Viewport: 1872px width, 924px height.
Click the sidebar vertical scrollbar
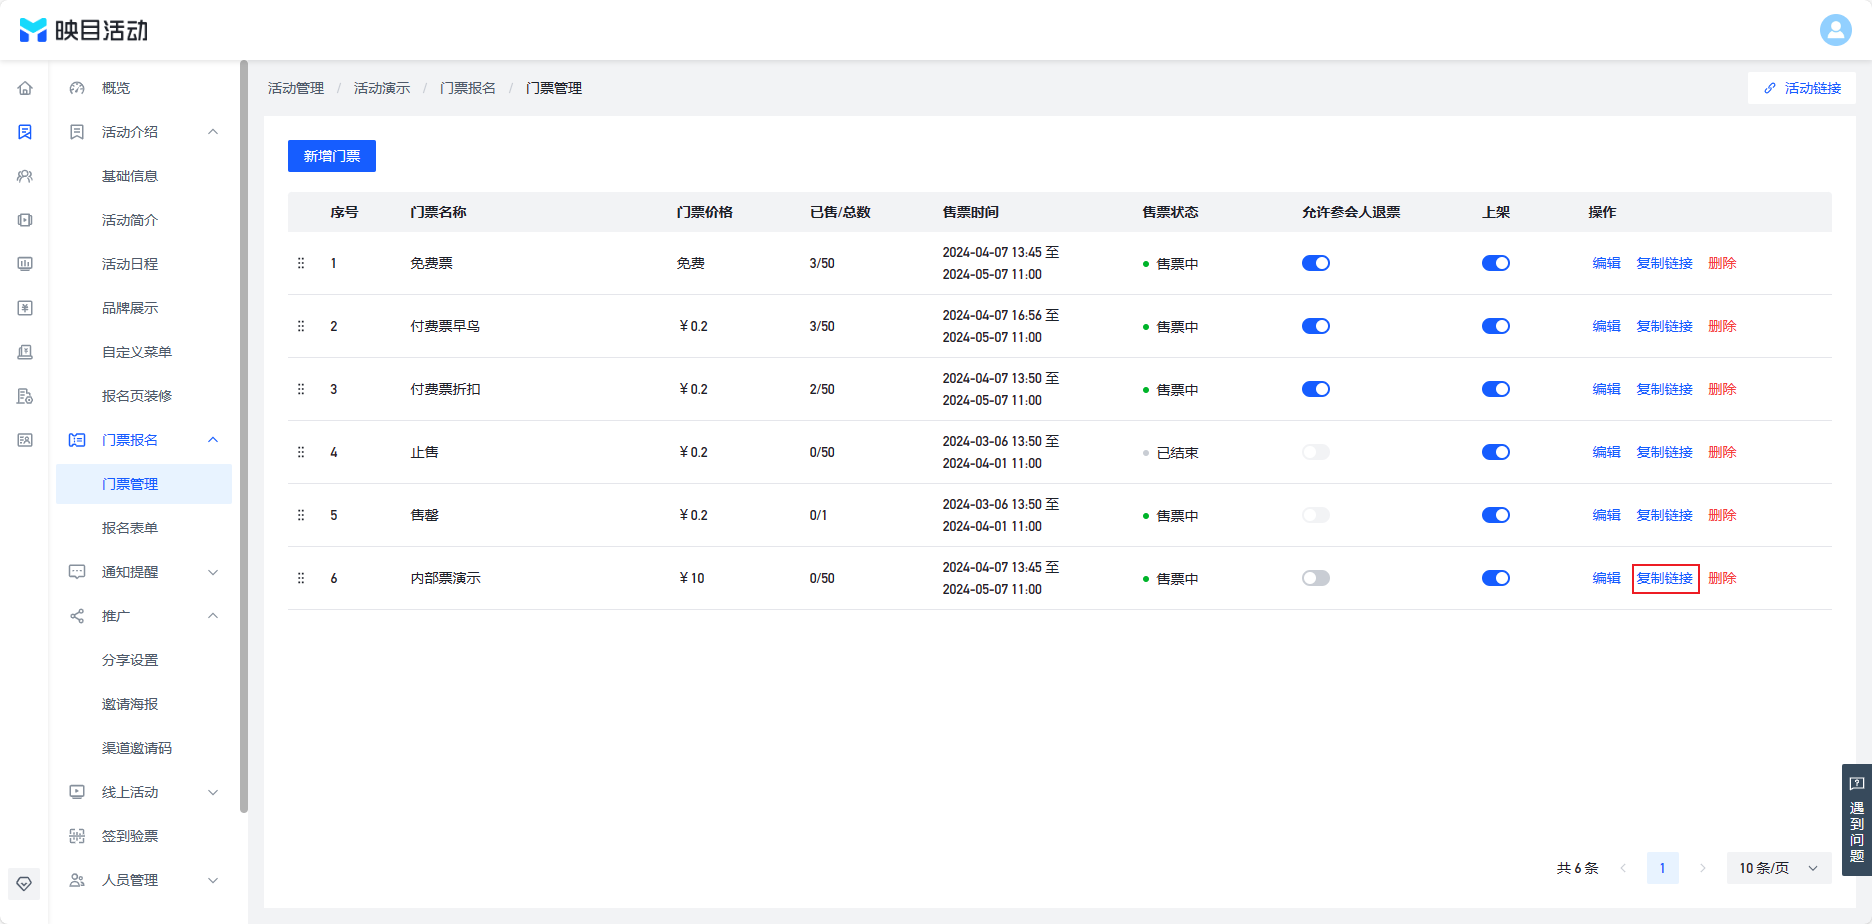[x=244, y=436]
